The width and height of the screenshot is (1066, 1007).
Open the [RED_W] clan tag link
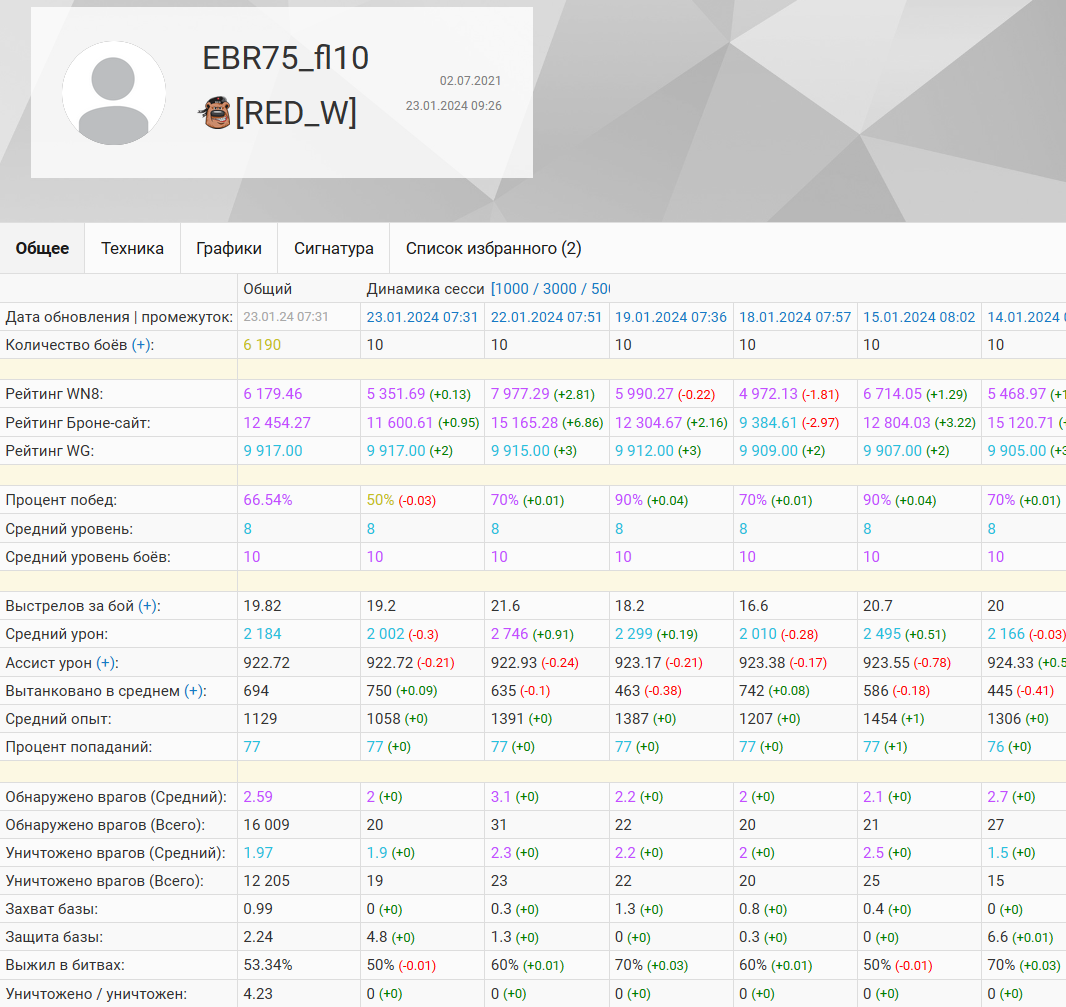click(295, 112)
